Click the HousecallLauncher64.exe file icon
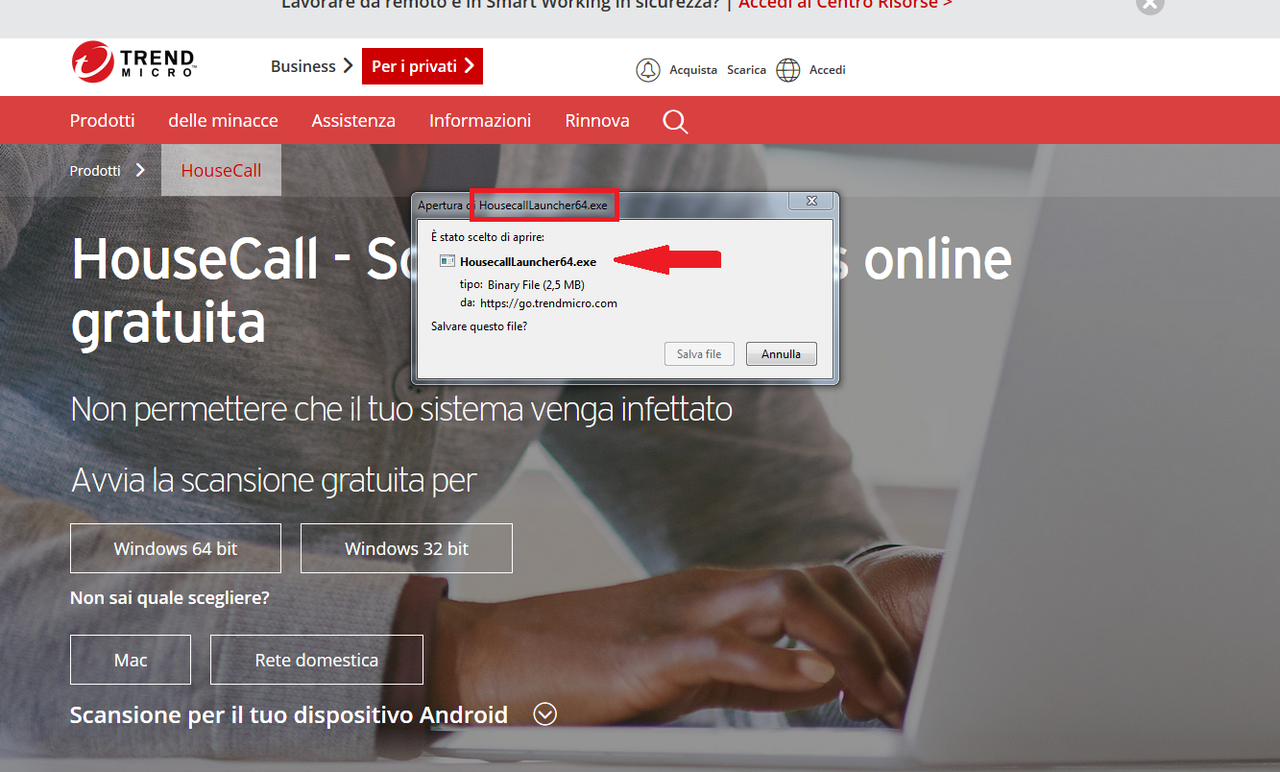Image resolution: width=1280 pixels, height=772 pixels. [447, 262]
